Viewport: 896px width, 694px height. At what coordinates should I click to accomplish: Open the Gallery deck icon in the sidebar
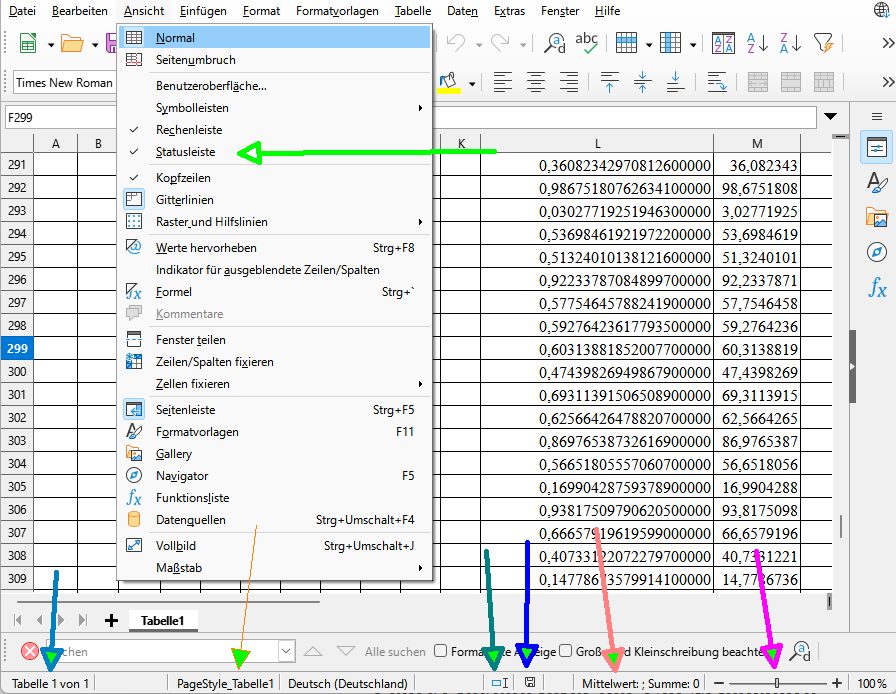[x=877, y=218]
